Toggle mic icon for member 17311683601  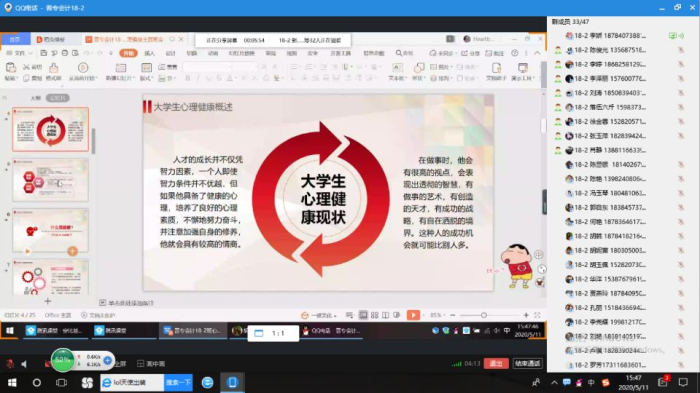[x=681, y=365]
